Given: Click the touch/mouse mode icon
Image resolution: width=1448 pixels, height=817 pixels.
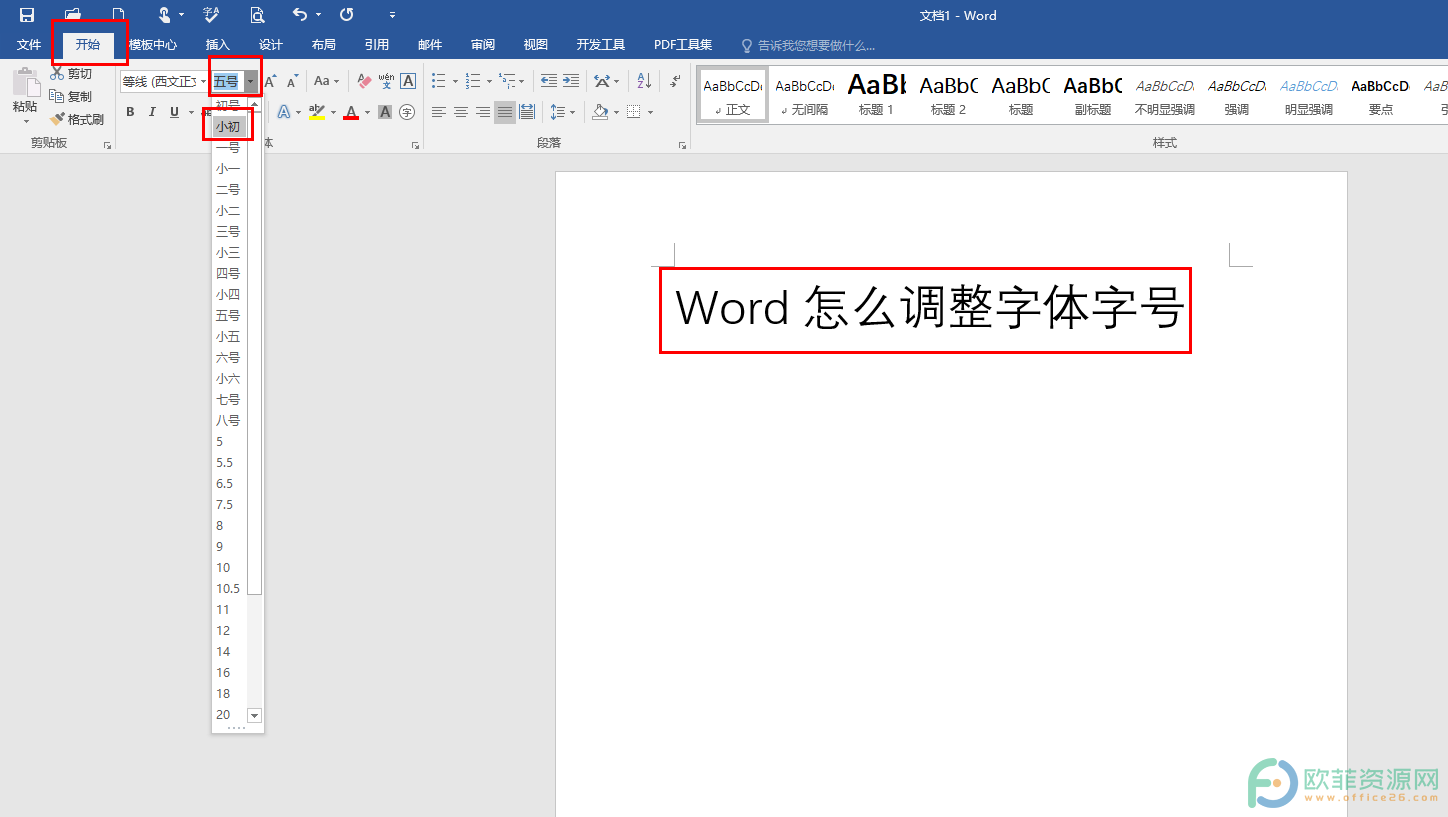Looking at the screenshot, I should click(x=165, y=15).
